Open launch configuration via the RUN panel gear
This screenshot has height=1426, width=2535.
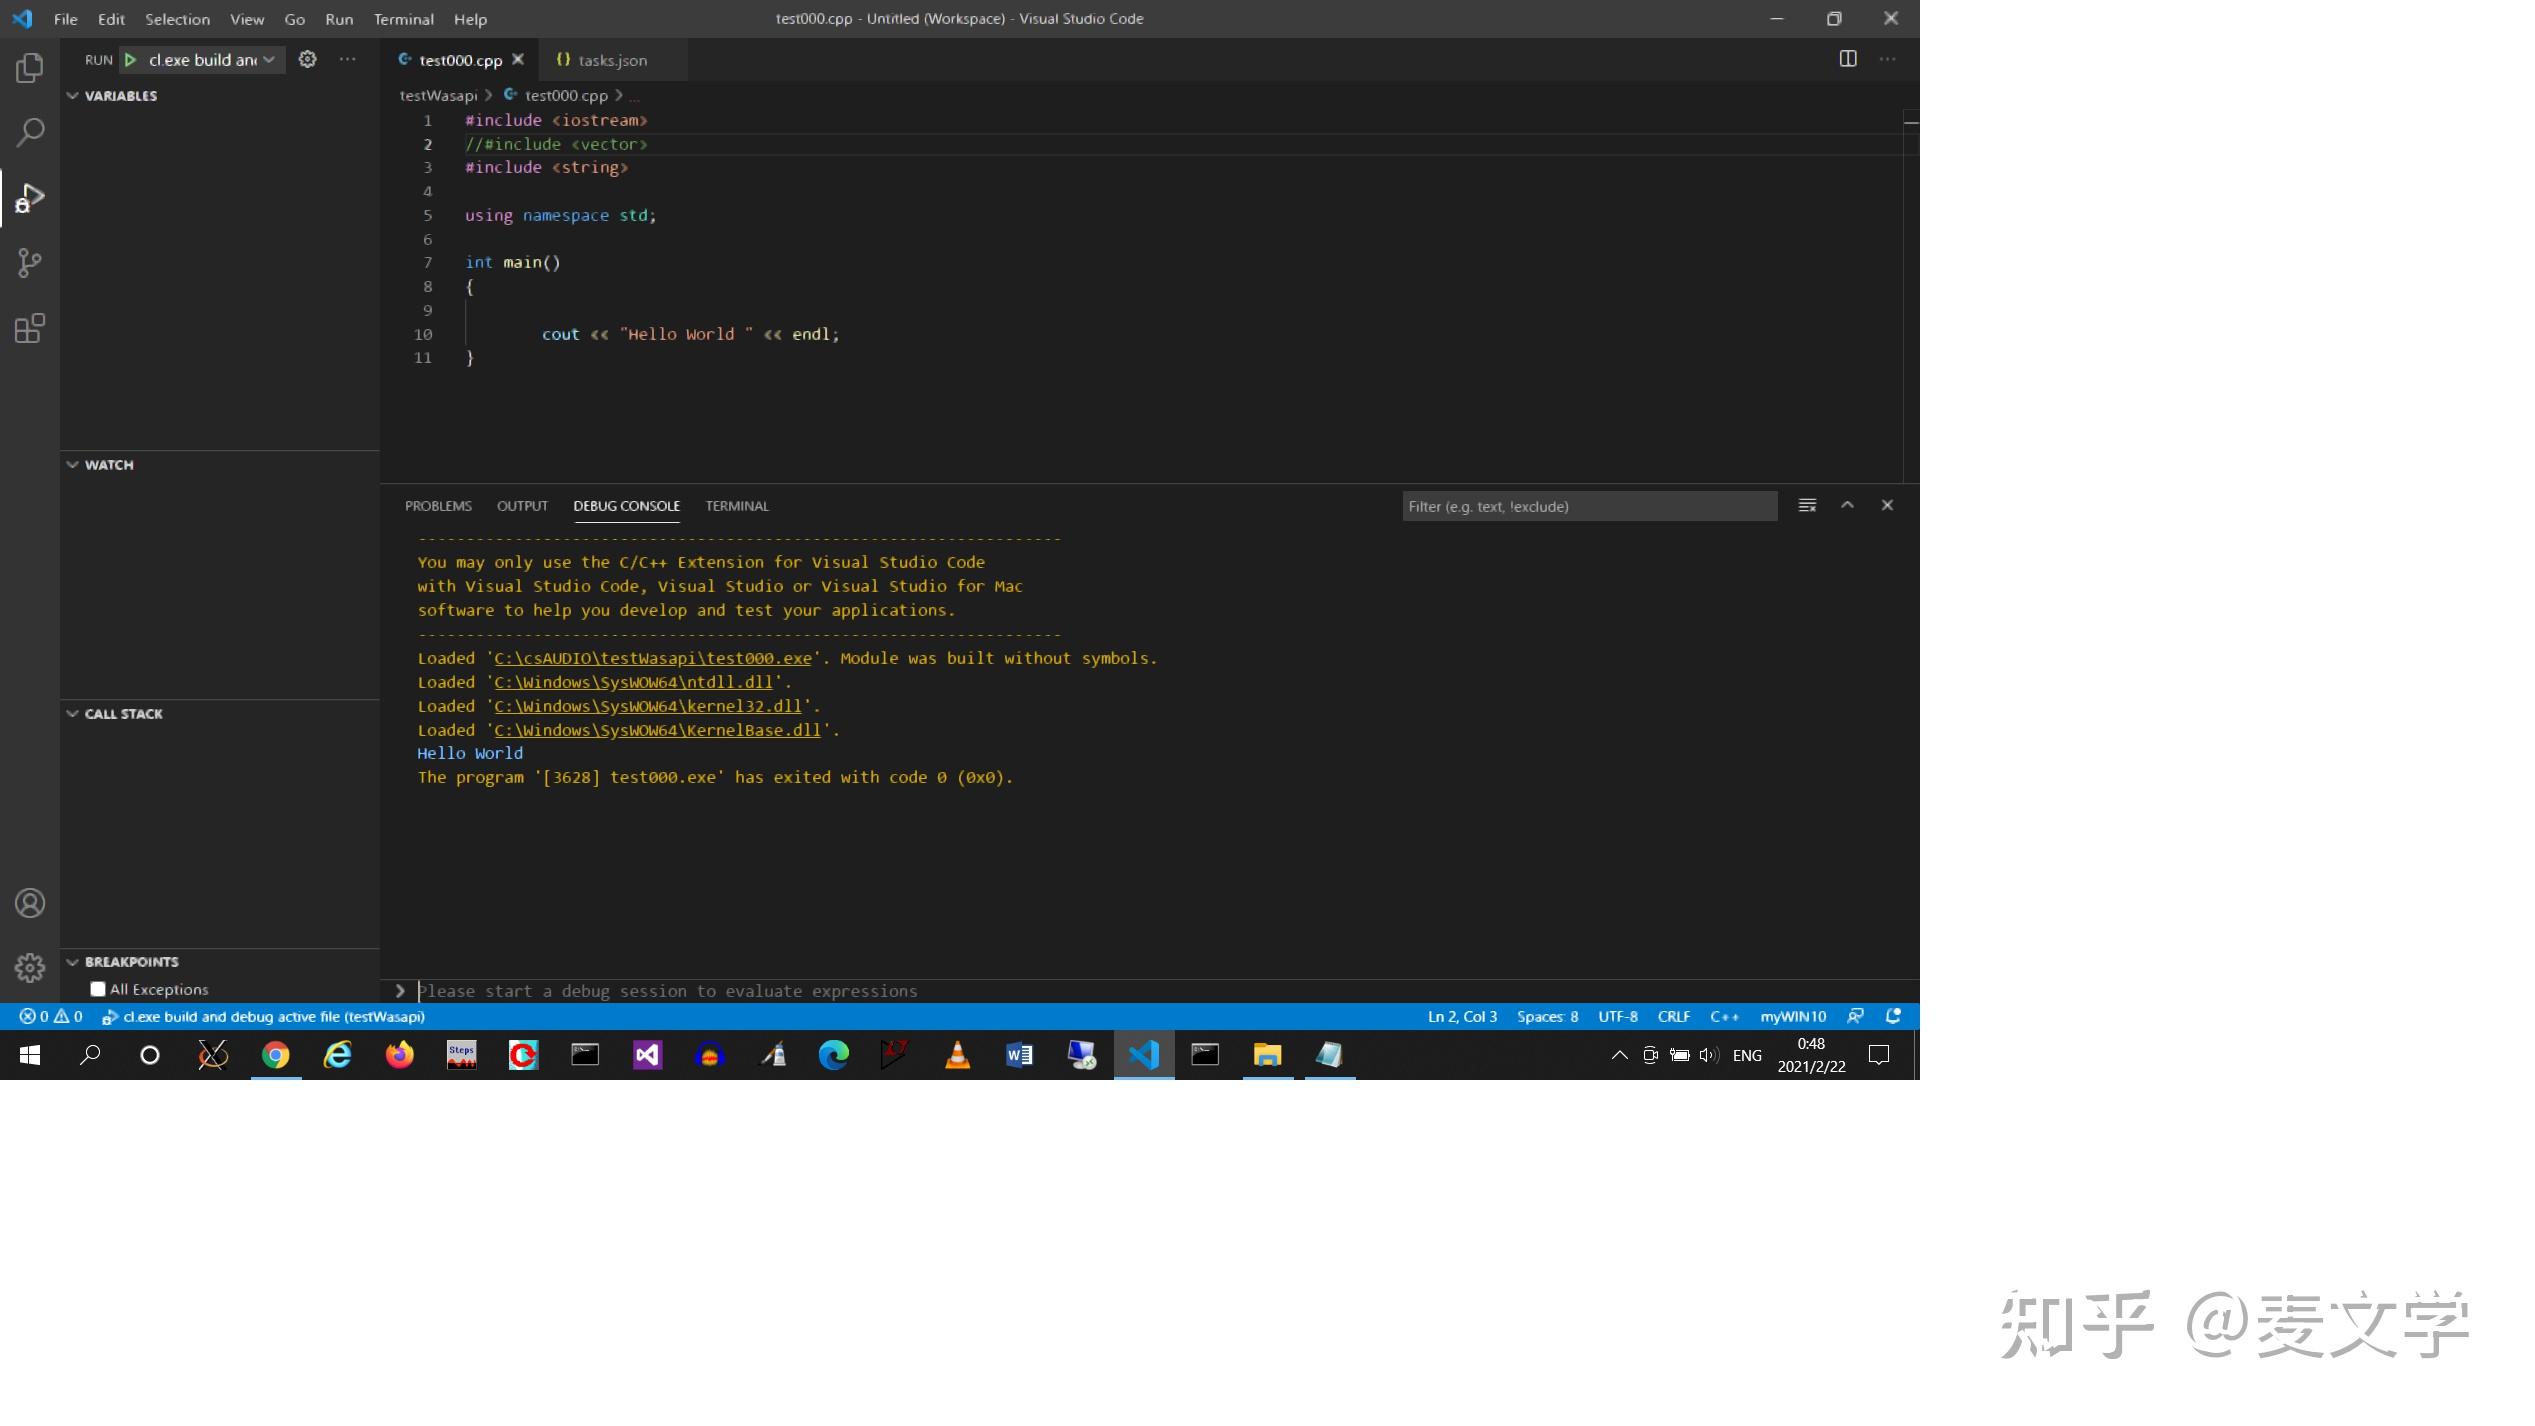click(x=307, y=59)
